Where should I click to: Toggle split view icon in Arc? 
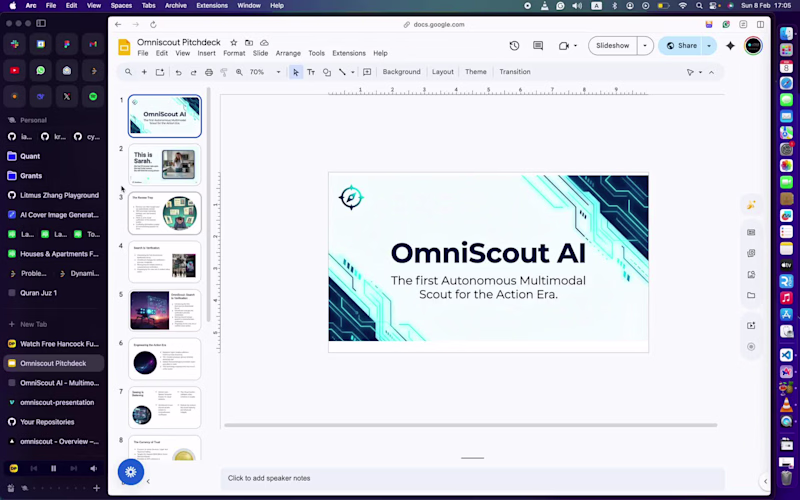coord(760,24)
